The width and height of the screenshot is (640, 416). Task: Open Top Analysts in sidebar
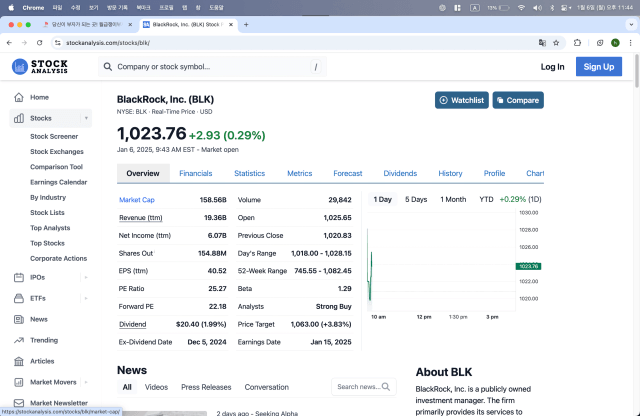tap(50, 228)
